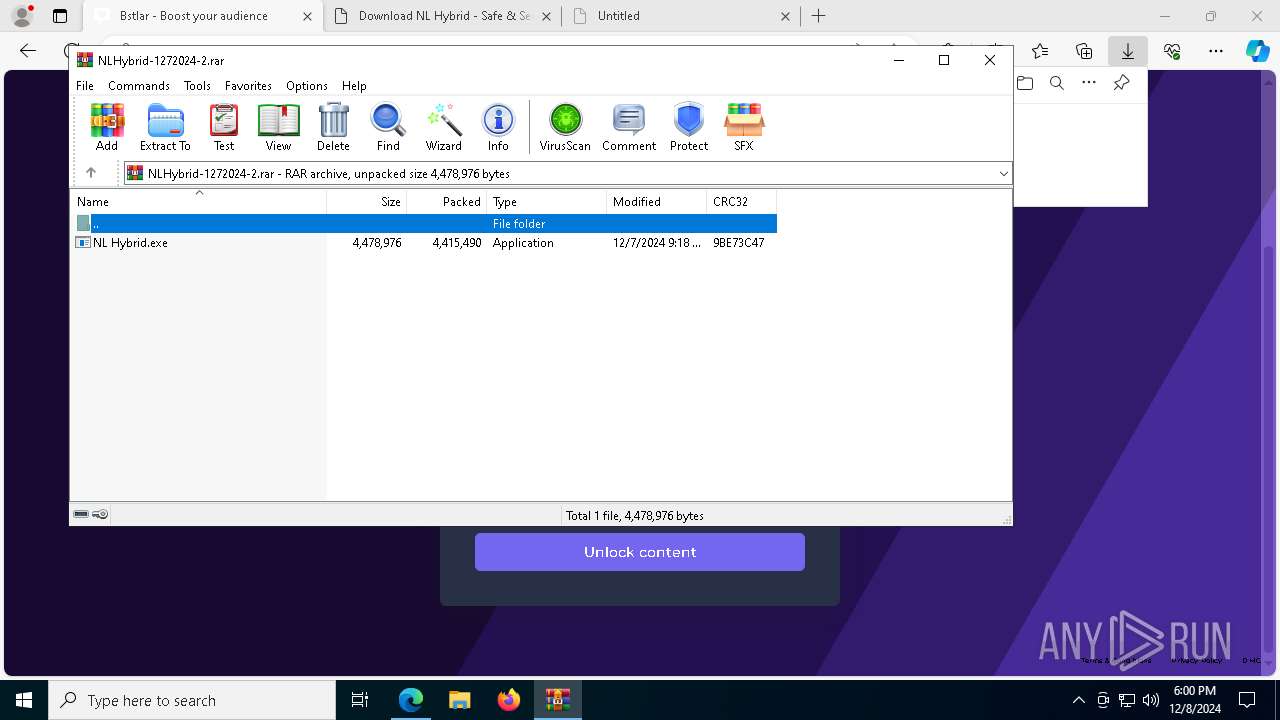Sort by Type column header
The width and height of the screenshot is (1280, 720).
(x=547, y=202)
